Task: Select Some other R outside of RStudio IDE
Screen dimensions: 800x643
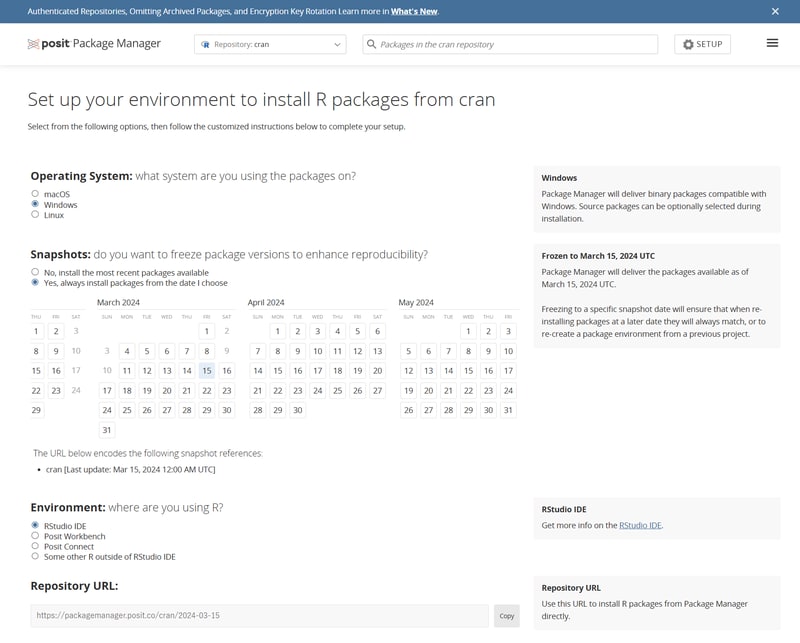Action: [35, 556]
